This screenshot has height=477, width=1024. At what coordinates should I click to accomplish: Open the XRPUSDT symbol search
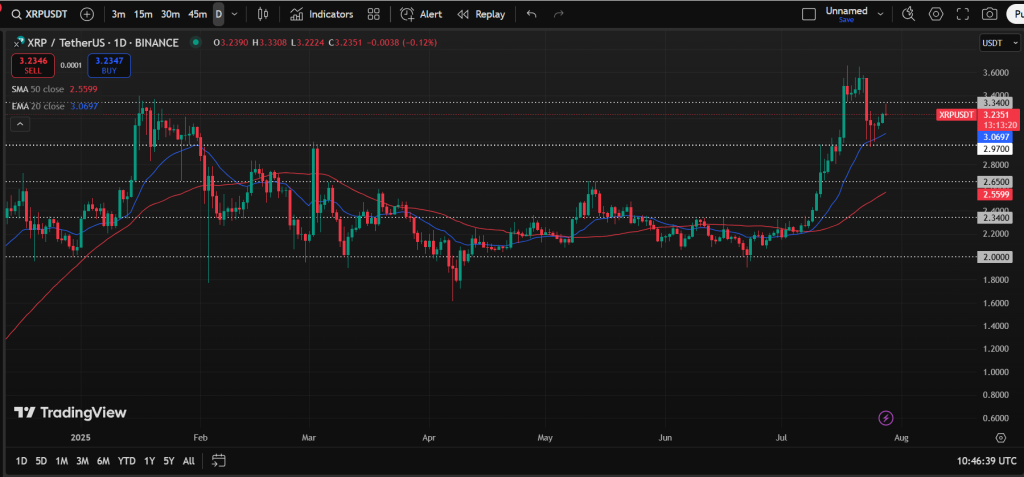click(x=40, y=14)
